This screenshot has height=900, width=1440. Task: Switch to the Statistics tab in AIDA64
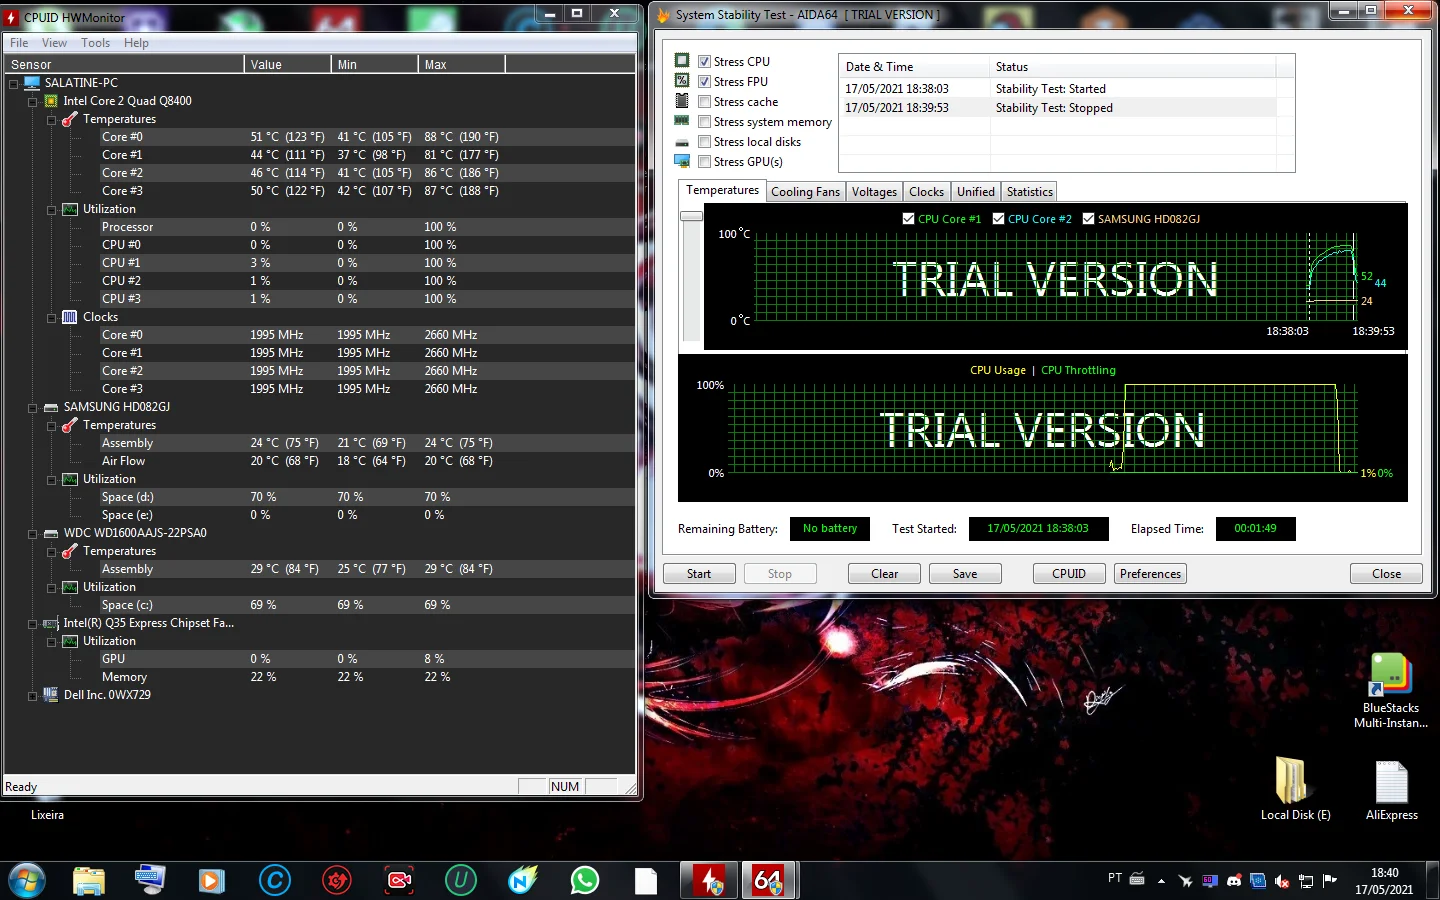click(1029, 192)
